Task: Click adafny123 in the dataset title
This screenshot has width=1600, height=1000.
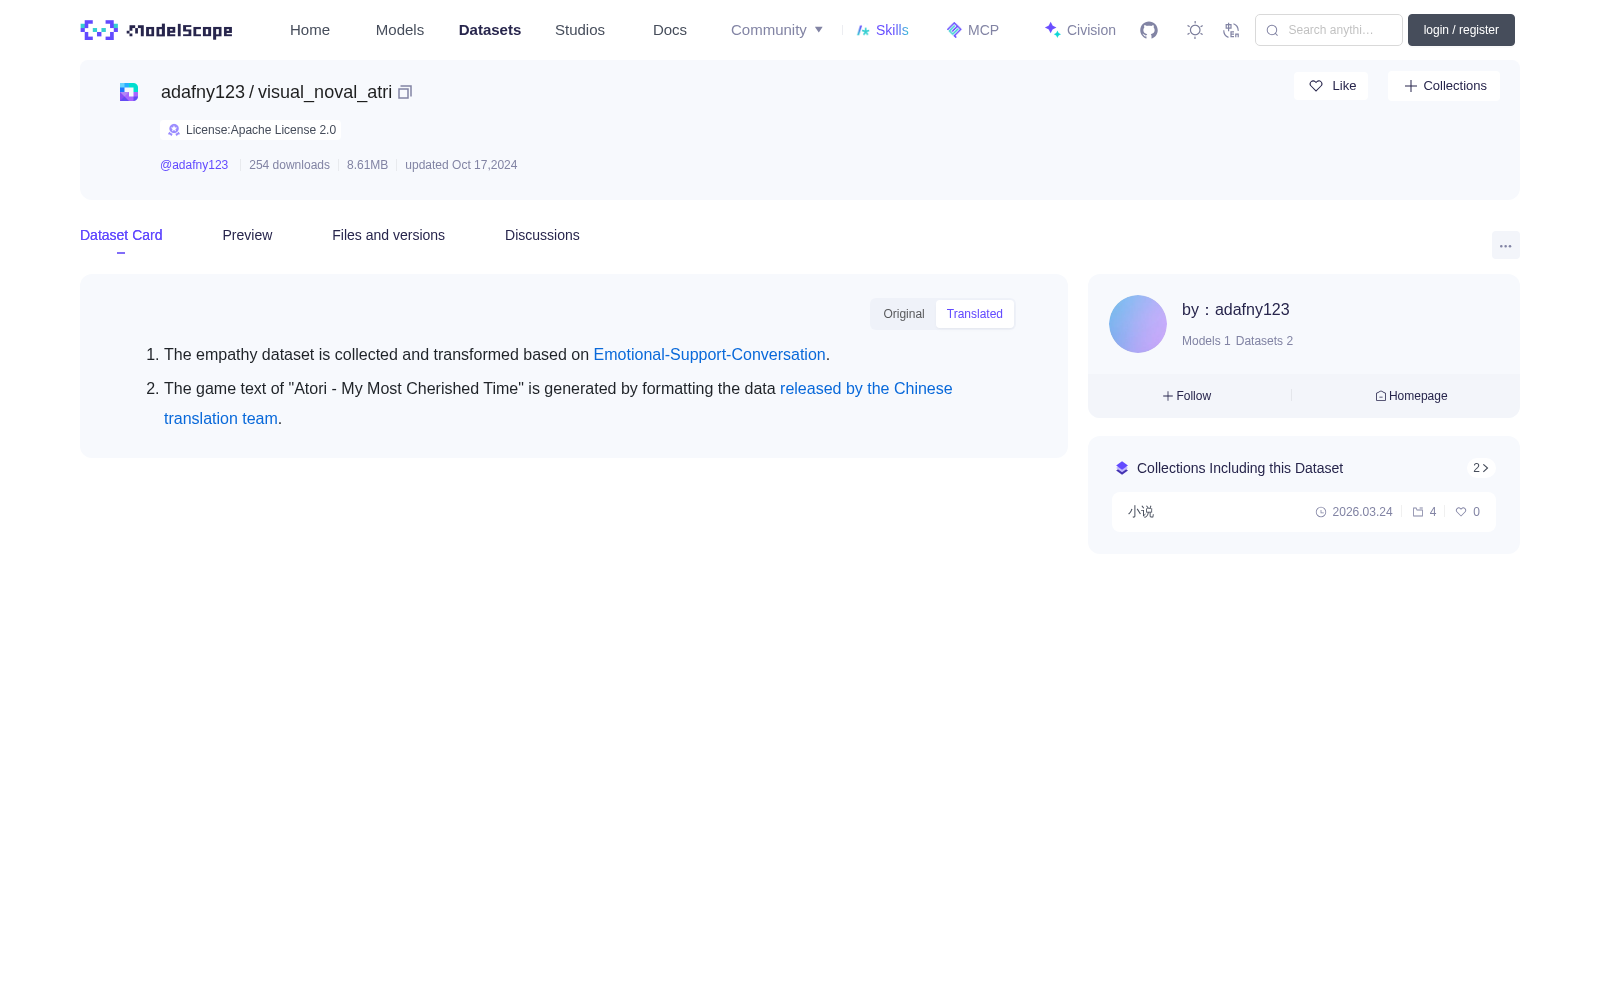Action: point(203,92)
